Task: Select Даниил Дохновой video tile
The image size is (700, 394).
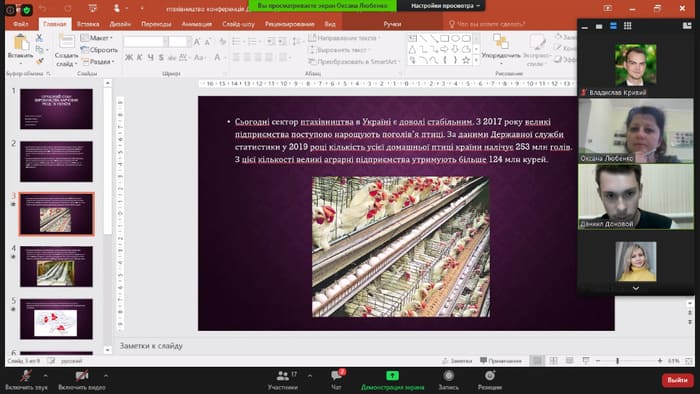Action: point(636,196)
